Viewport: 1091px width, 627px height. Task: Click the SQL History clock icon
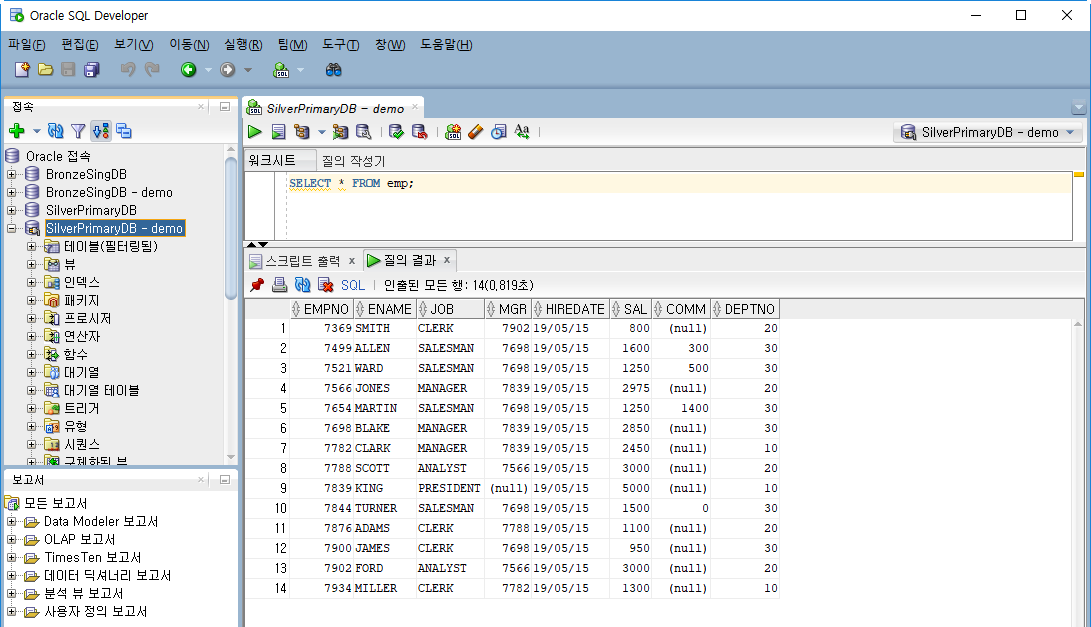(x=499, y=132)
